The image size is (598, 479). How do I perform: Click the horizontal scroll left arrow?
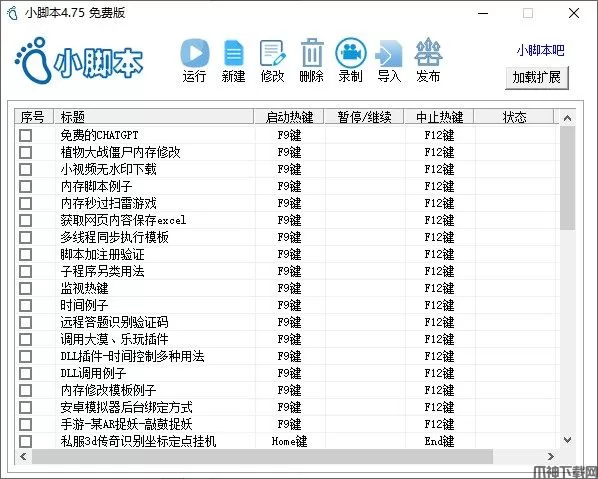(23, 456)
